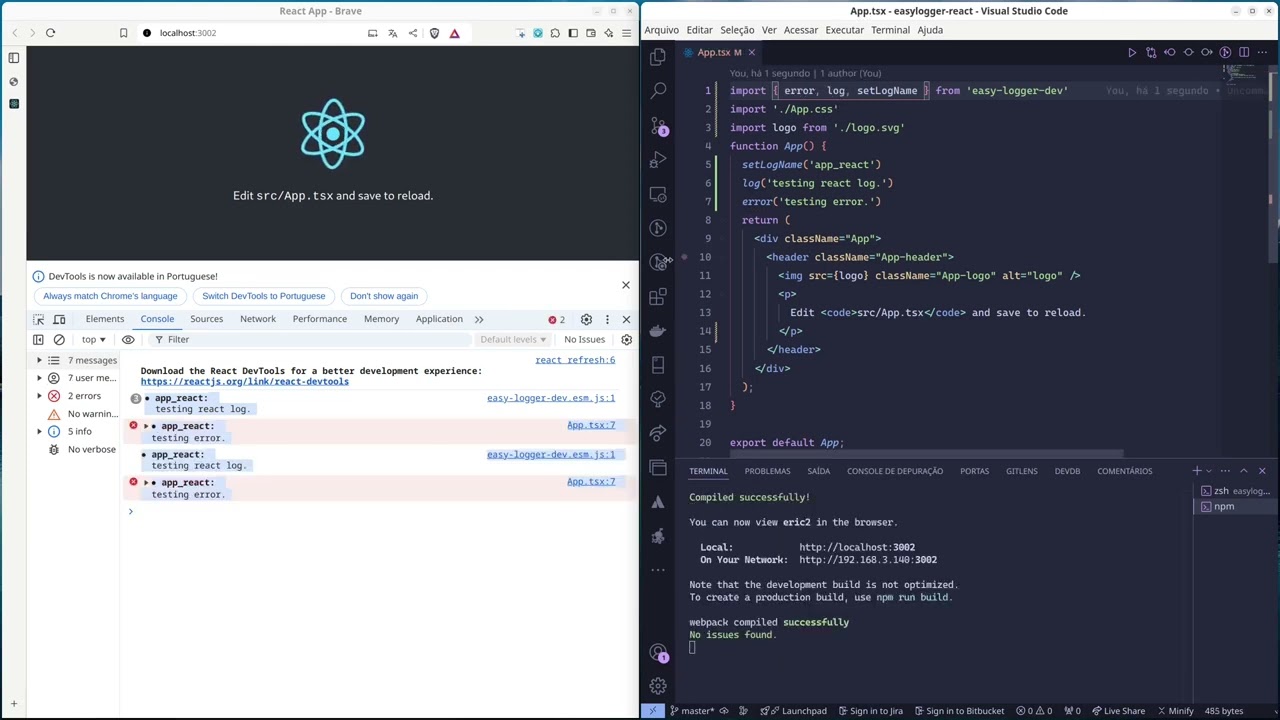The width and height of the screenshot is (1280, 720).
Task: Clear the DevTools console
Action: pyautogui.click(x=59, y=339)
